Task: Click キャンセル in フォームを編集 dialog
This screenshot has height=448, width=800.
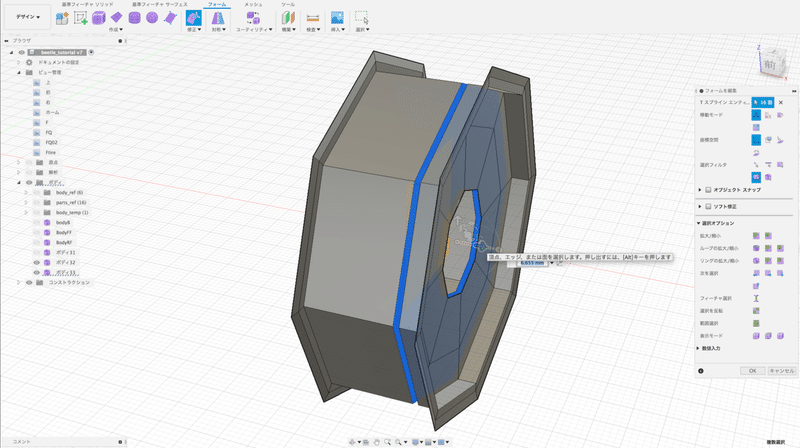Action: [781, 371]
